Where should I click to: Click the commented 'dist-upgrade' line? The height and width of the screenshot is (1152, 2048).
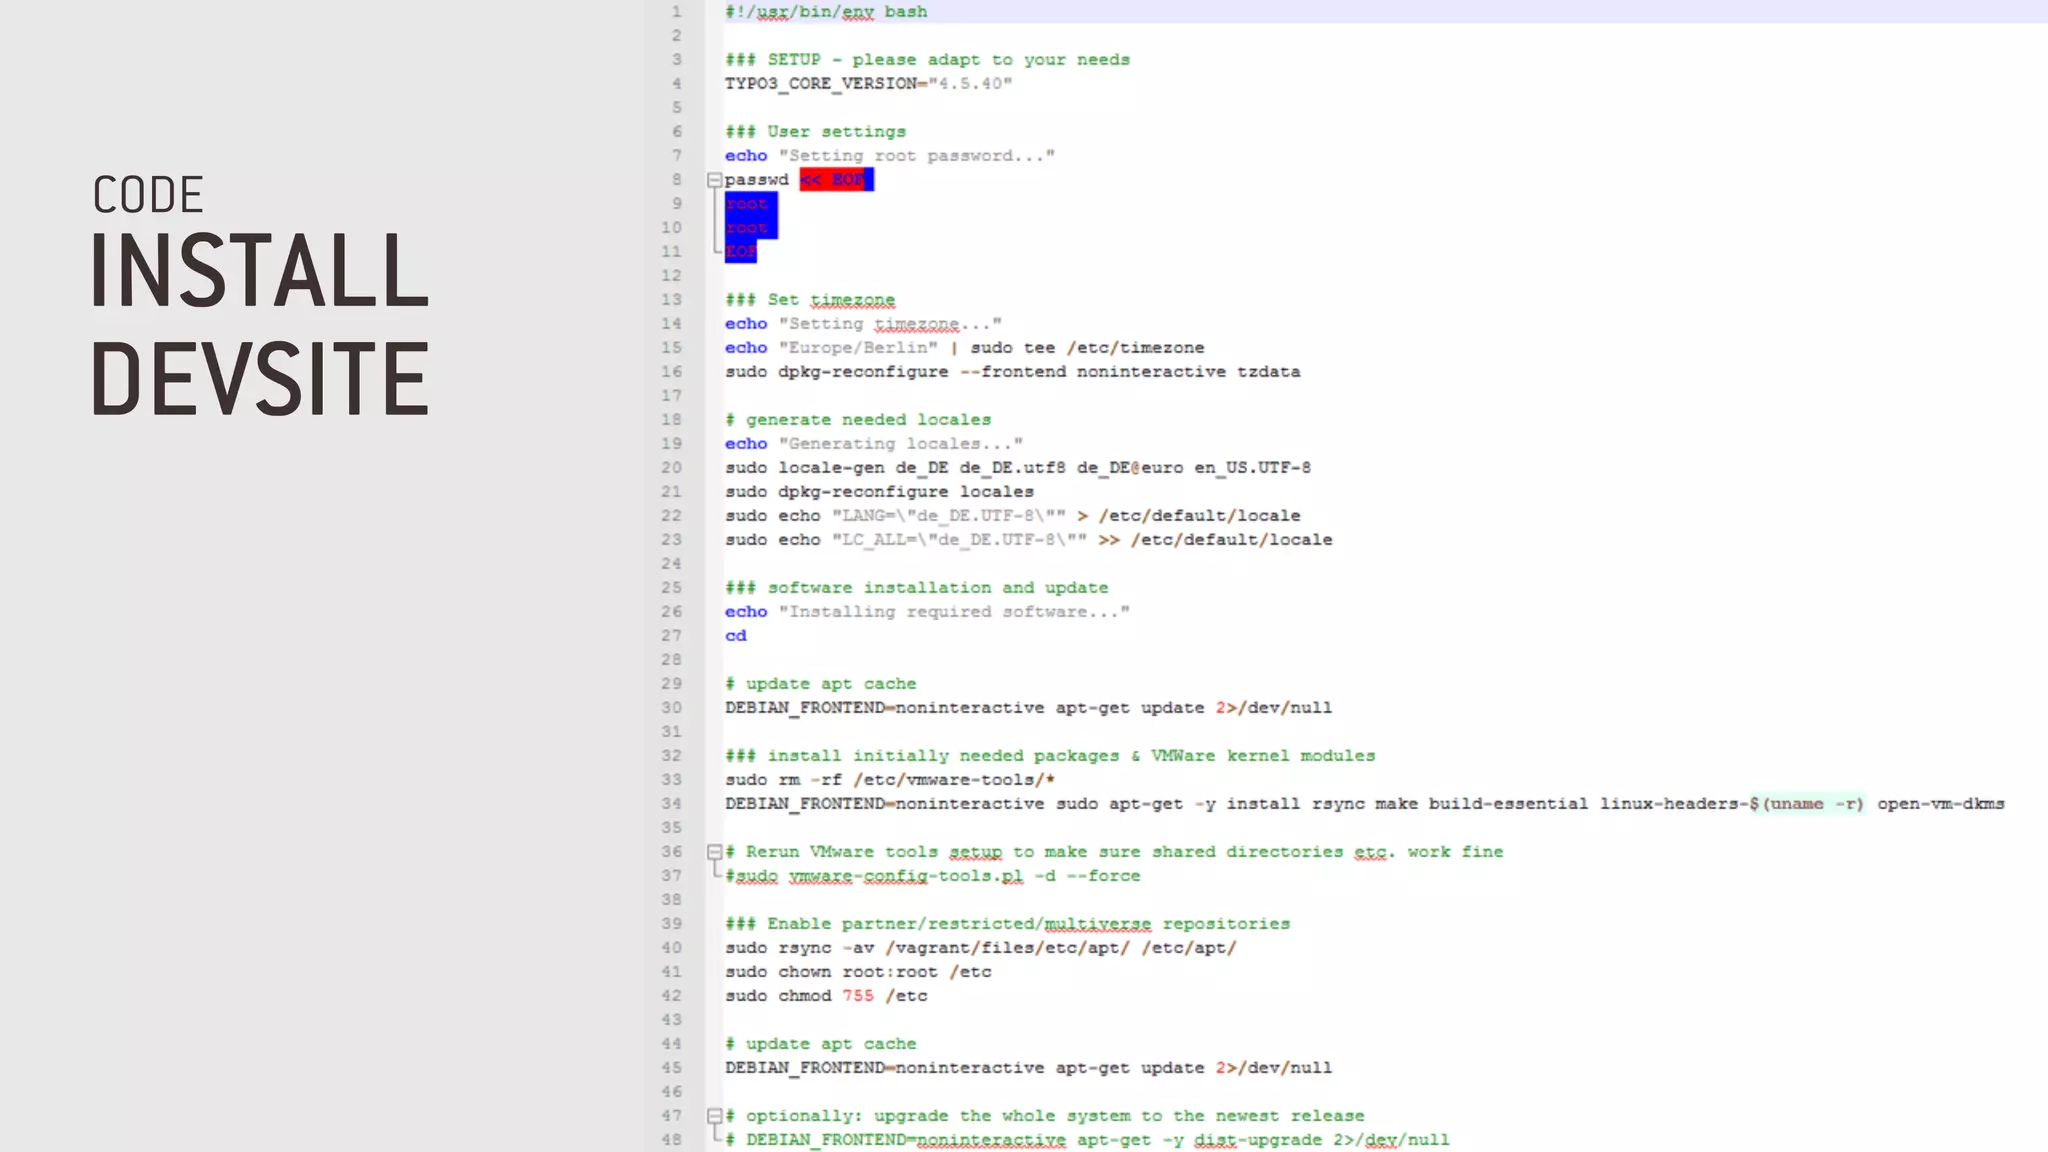pyautogui.click(x=1087, y=1140)
